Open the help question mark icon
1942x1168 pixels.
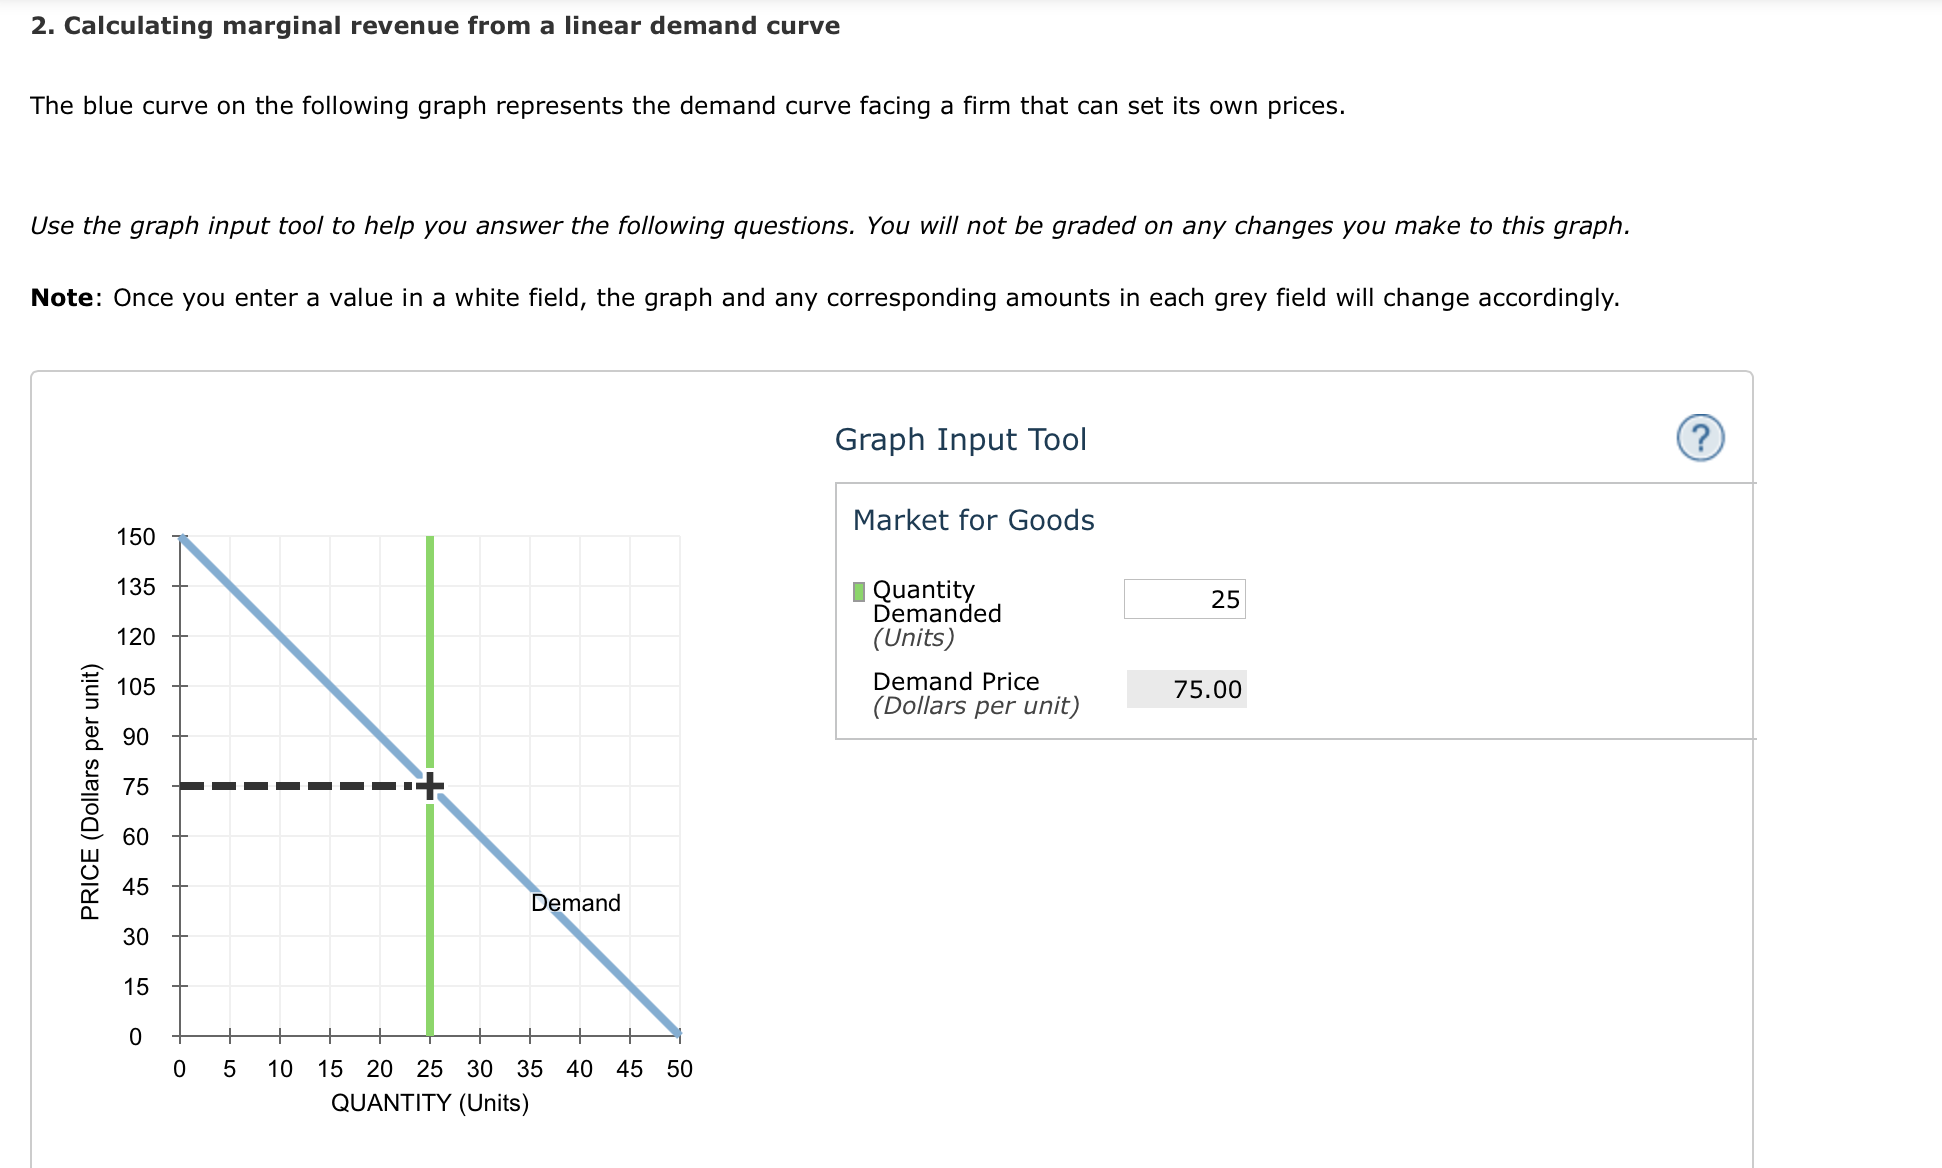click(x=1700, y=438)
